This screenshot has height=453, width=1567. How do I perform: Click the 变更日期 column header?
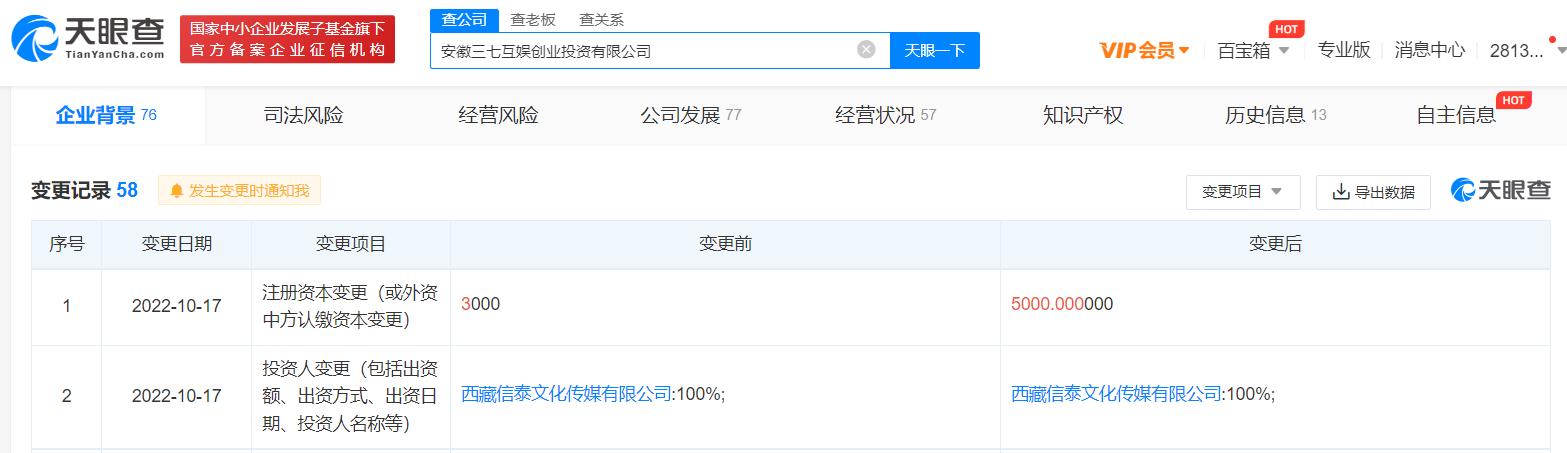[x=176, y=244]
